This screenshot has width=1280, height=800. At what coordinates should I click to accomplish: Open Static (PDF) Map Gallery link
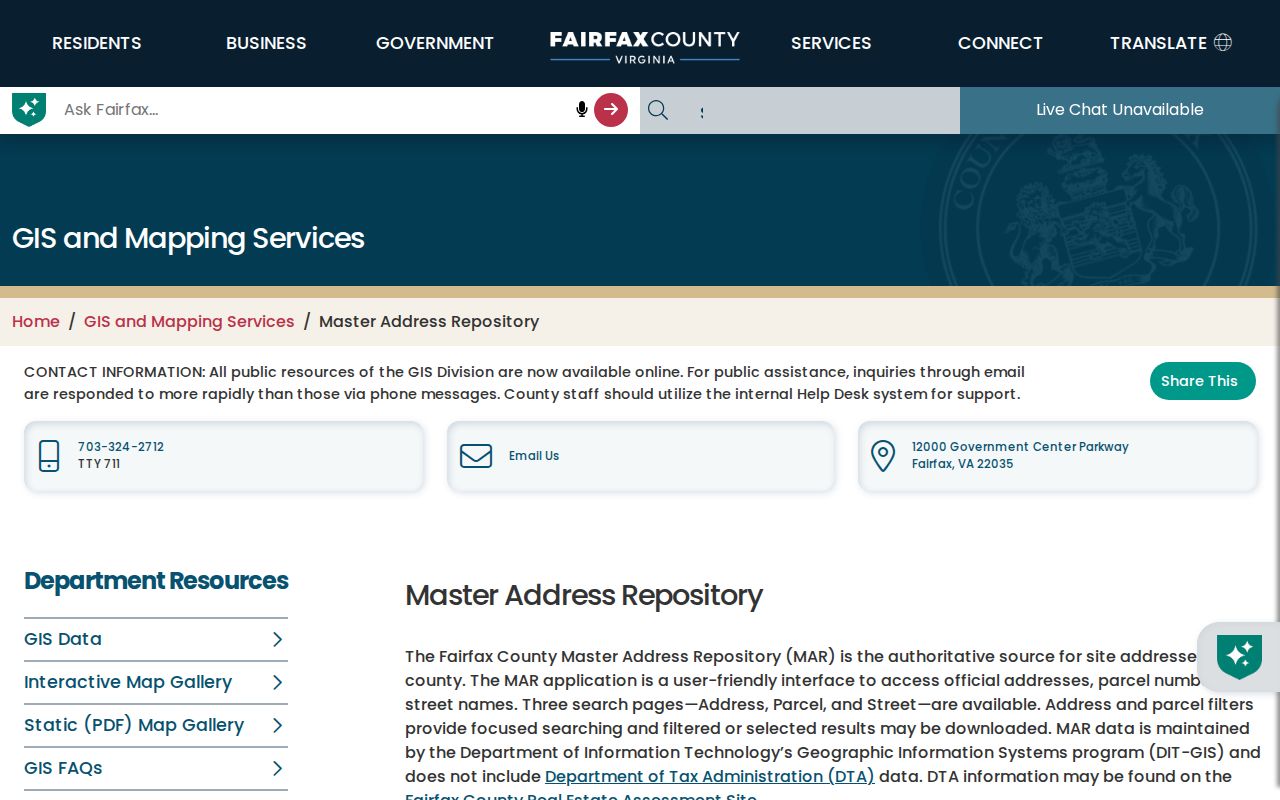pyautogui.click(x=134, y=725)
